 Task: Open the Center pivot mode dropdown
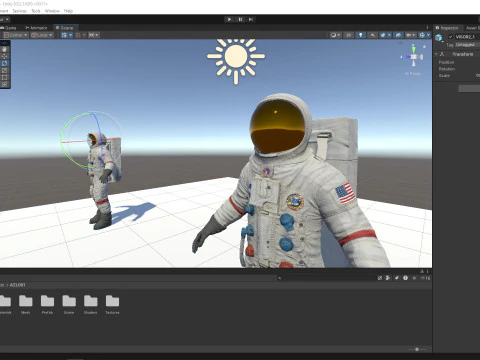pyautogui.click(x=16, y=35)
